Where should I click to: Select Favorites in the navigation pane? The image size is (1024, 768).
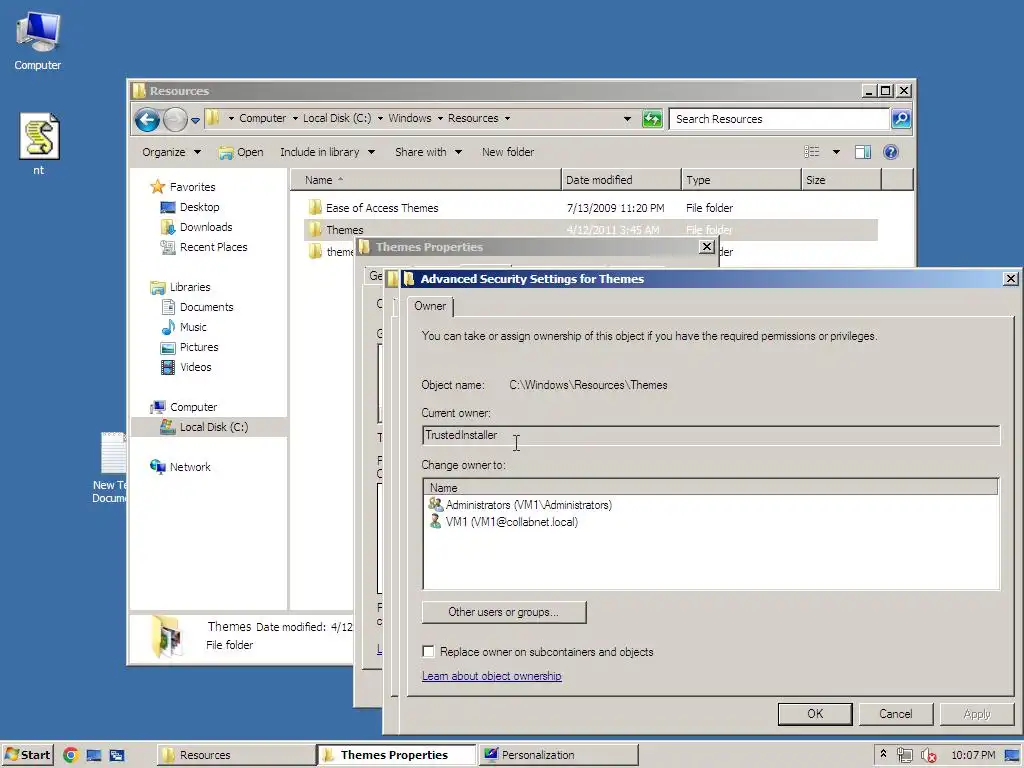click(x=192, y=187)
